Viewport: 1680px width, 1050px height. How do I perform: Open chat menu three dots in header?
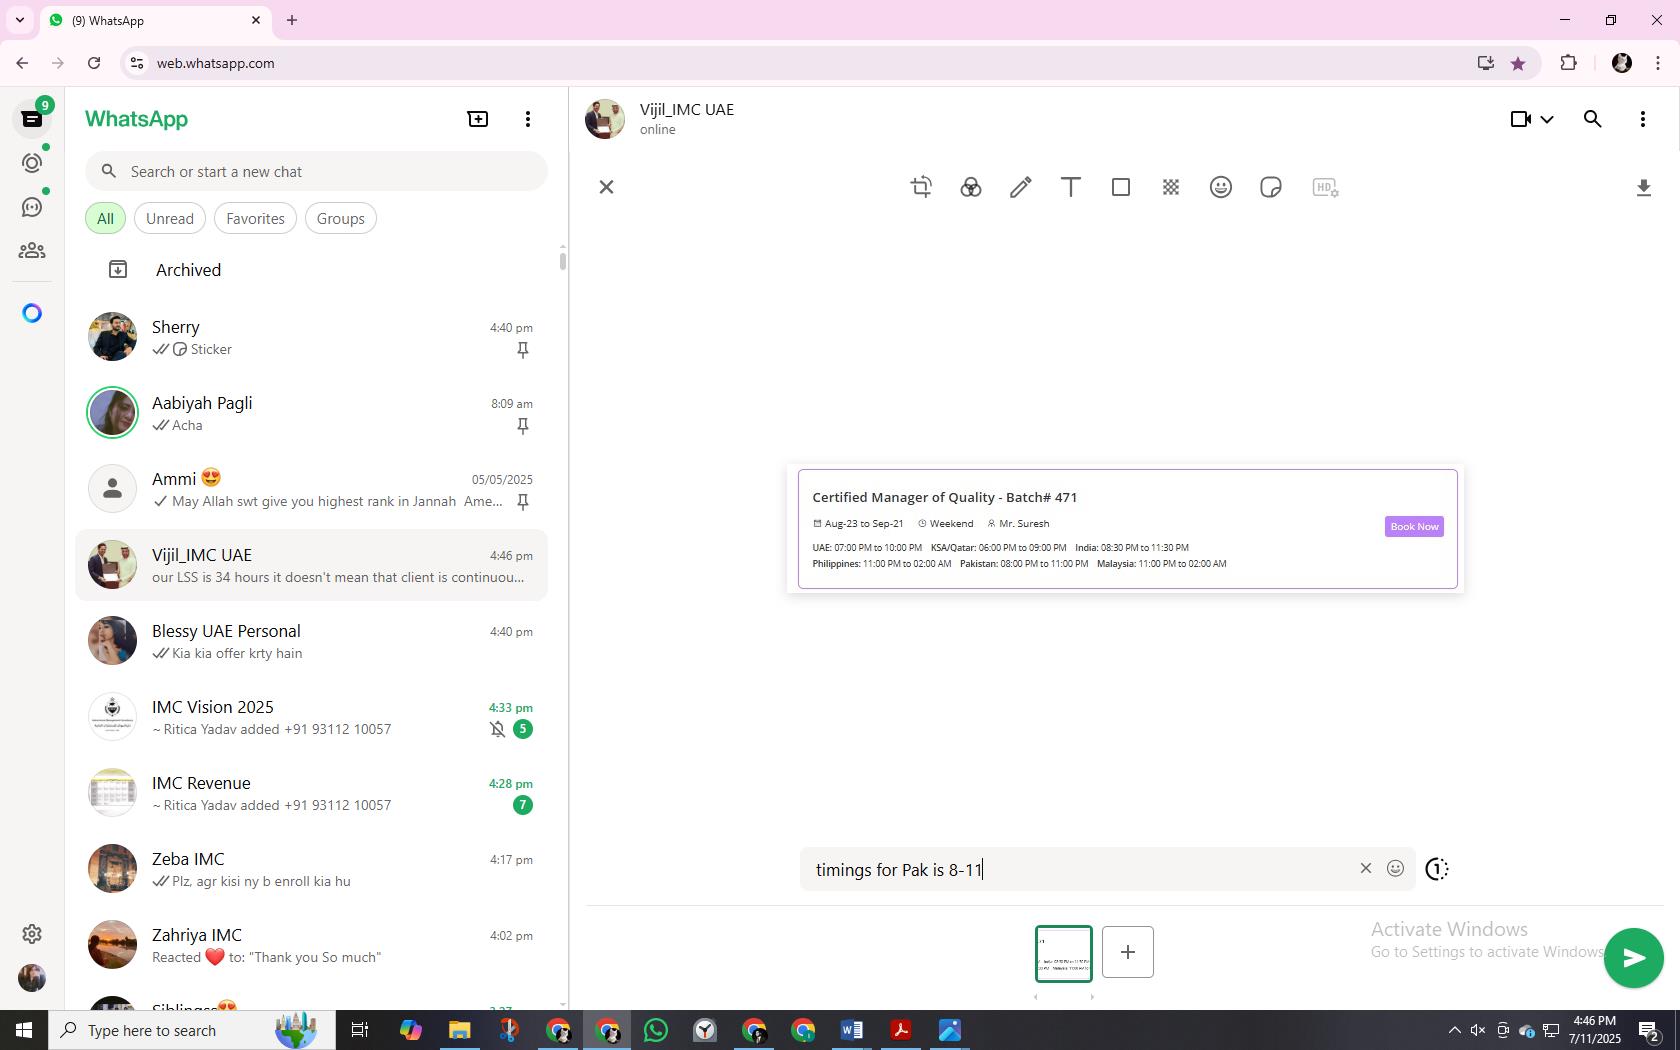pyautogui.click(x=1642, y=119)
